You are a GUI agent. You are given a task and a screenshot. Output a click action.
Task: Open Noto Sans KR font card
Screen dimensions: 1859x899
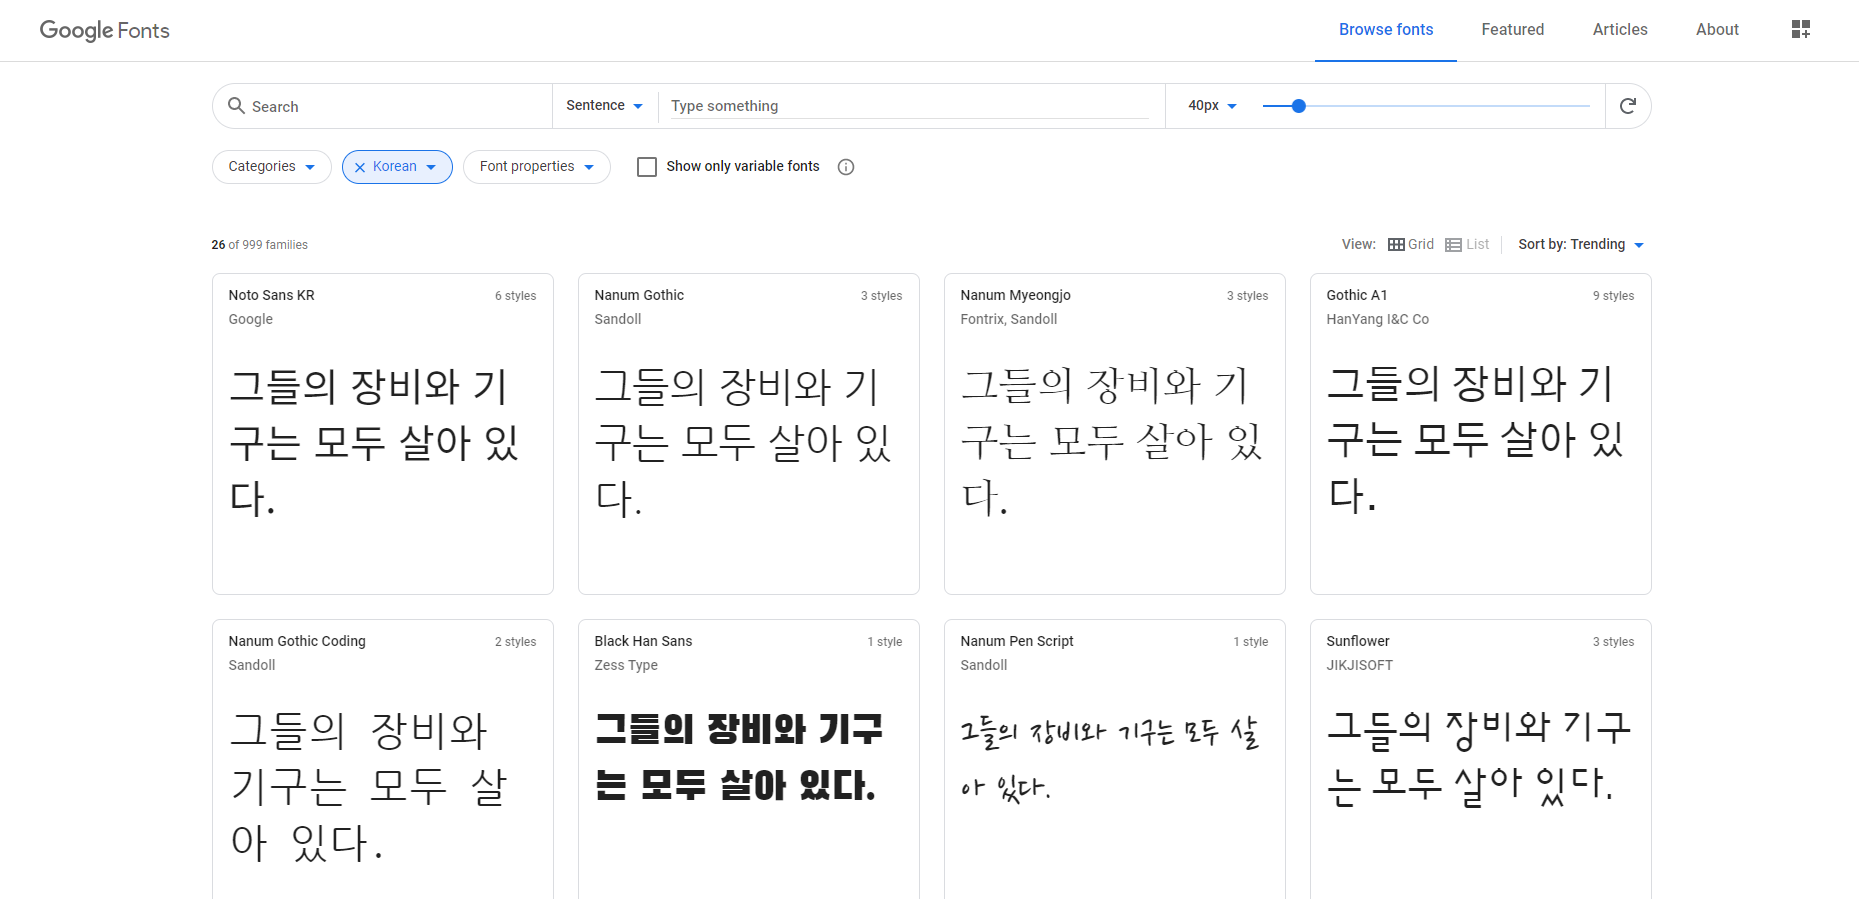[x=383, y=434]
